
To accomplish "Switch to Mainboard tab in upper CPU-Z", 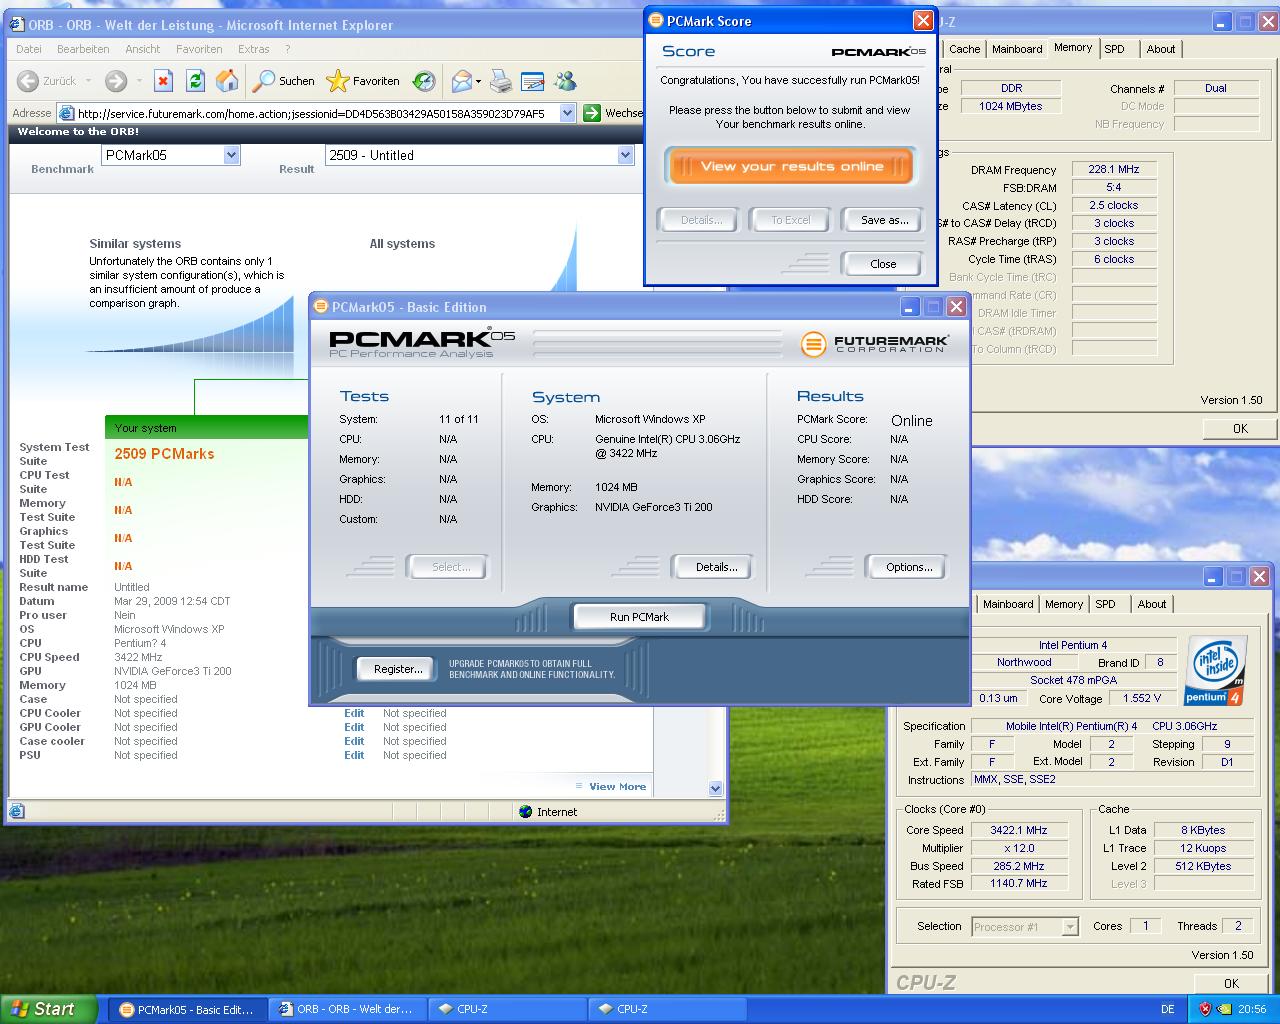I will 1017,49.
